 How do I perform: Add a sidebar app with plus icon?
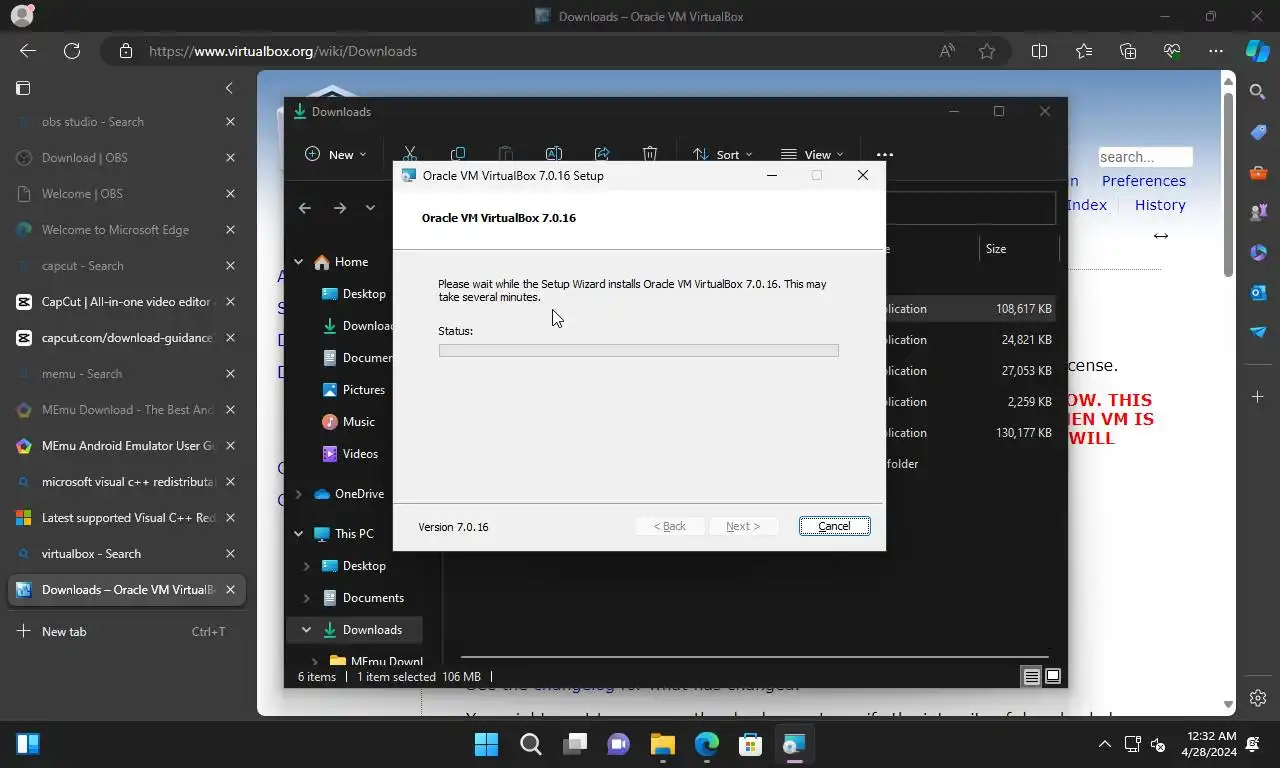(1258, 397)
